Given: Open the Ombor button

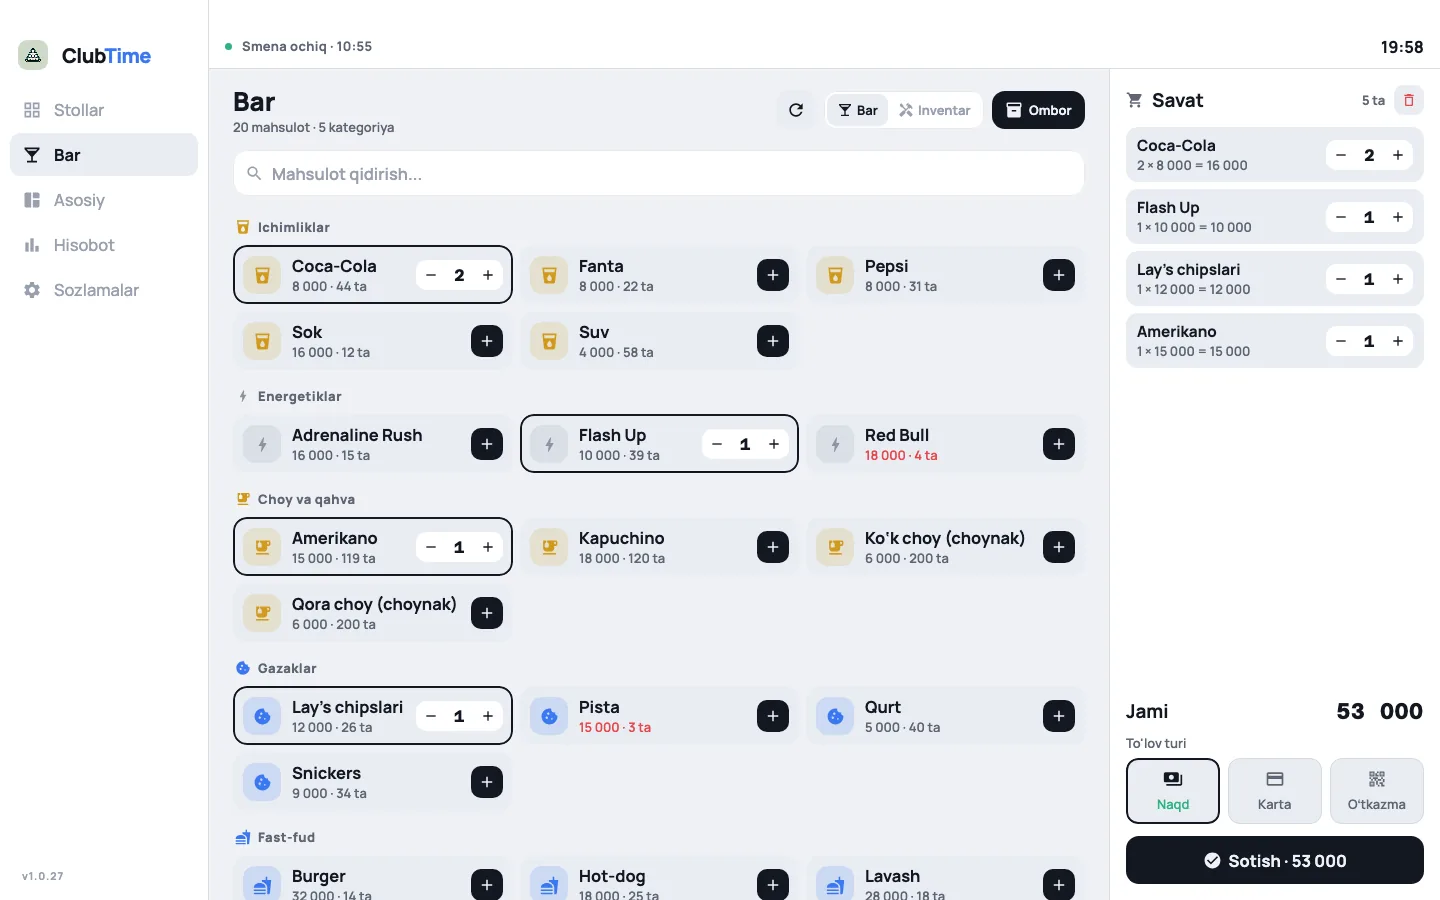Looking at the screenshot, I should point(1038,110).
